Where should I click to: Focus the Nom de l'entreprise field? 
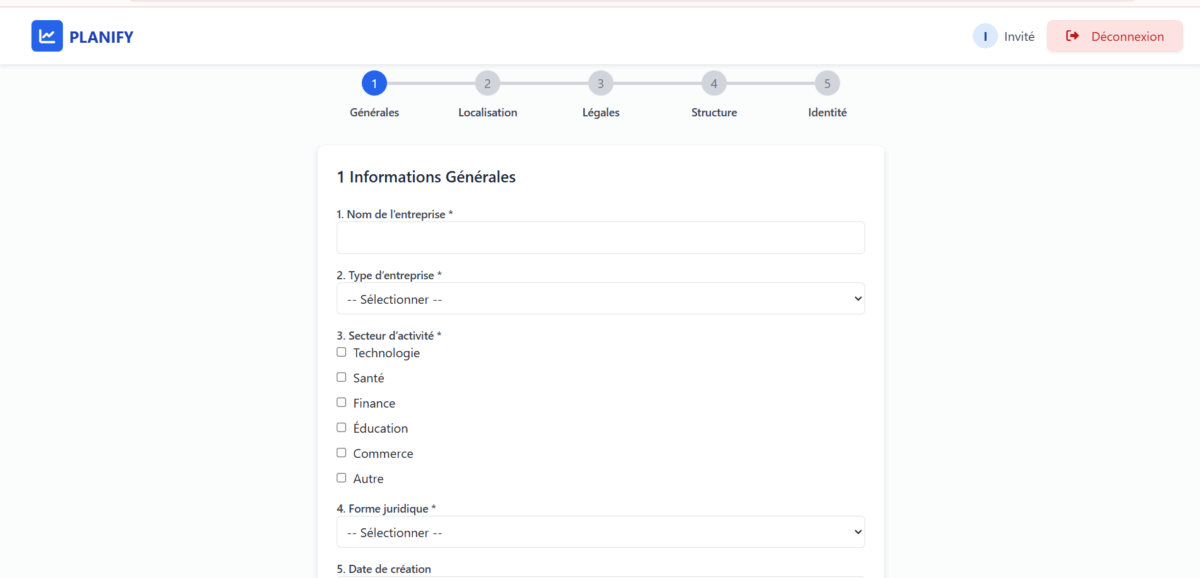click(x=601, y=237)
